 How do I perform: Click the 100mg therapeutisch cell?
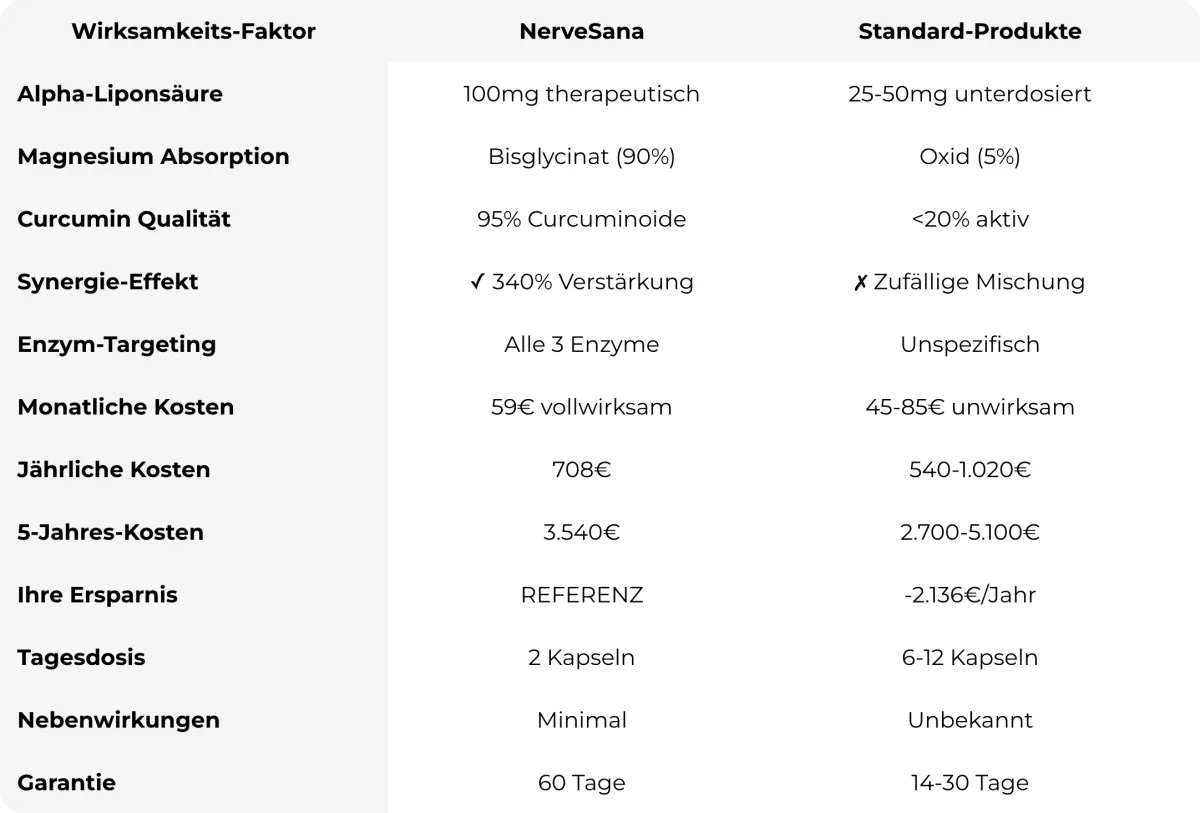(x=582, y=94)
